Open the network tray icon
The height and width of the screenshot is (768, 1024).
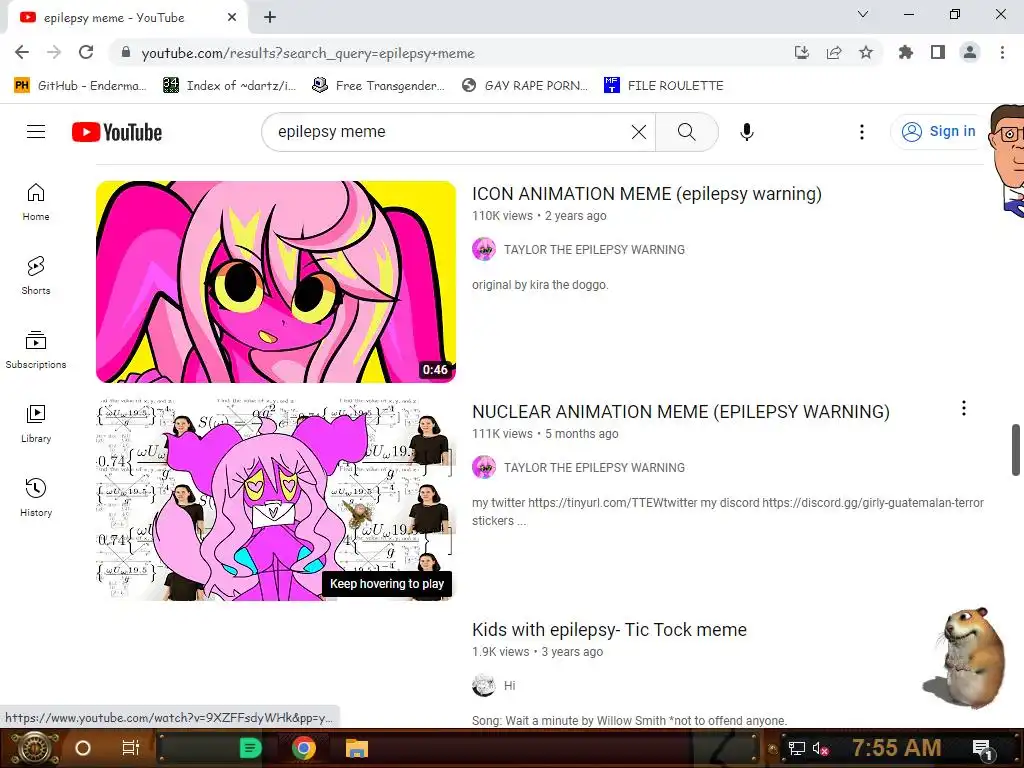tap(796, 749)
